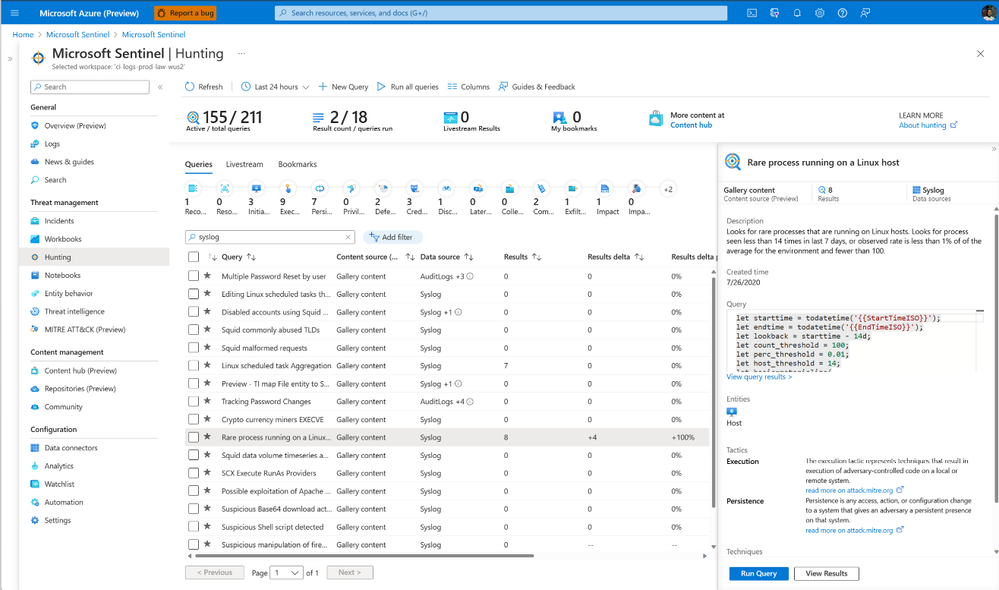Collapse the left navigation menu
The height and width of the screenshot is (590, 999).
point(160,87)
